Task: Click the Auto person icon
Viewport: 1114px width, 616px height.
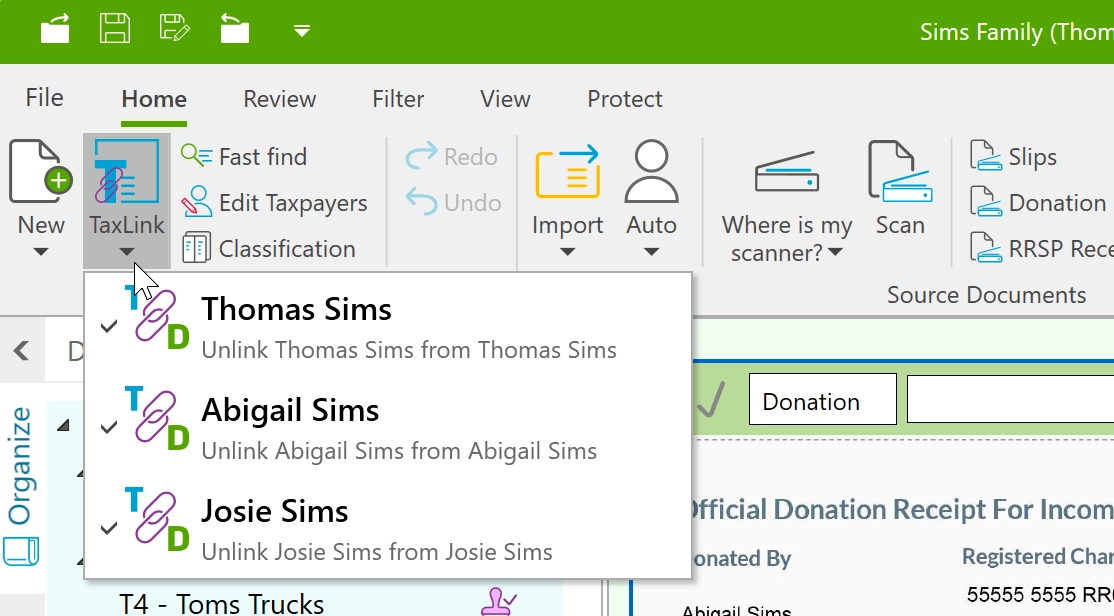Action: [x=651, y=172]
